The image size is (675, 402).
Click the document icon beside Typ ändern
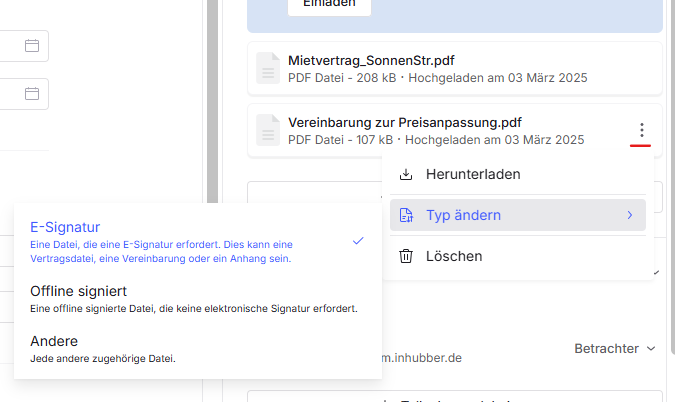[x=406, y=215]
